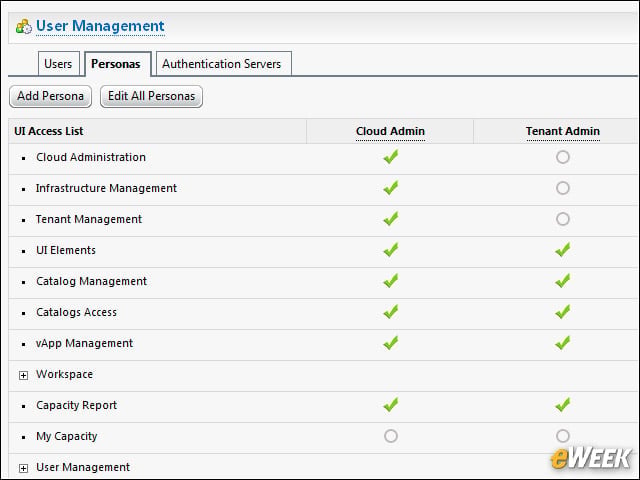Click the Add Persona button
The height and width of the screenshot is (480, 640).
point(51,96)
